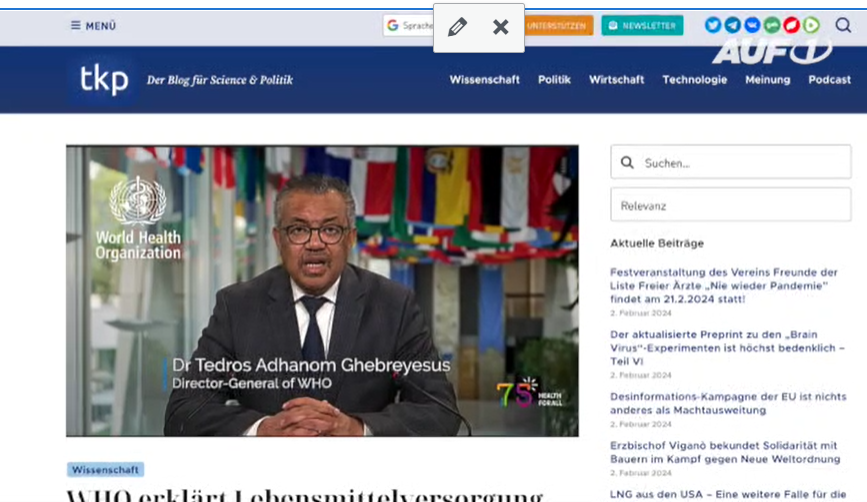Open the hamburger MENÜ icon
The width and height of the screenshot is (867, 502).
click(76, 25)
